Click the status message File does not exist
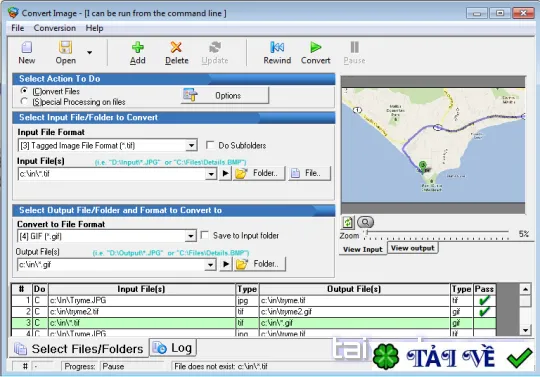This screenshot has width=540, height=377. (x=221, y=366)
